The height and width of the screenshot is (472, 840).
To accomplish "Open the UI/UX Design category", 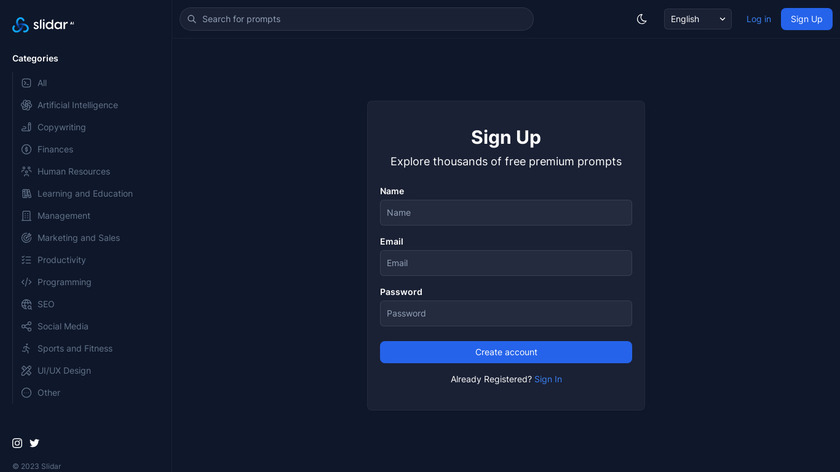I will (64, 371).
